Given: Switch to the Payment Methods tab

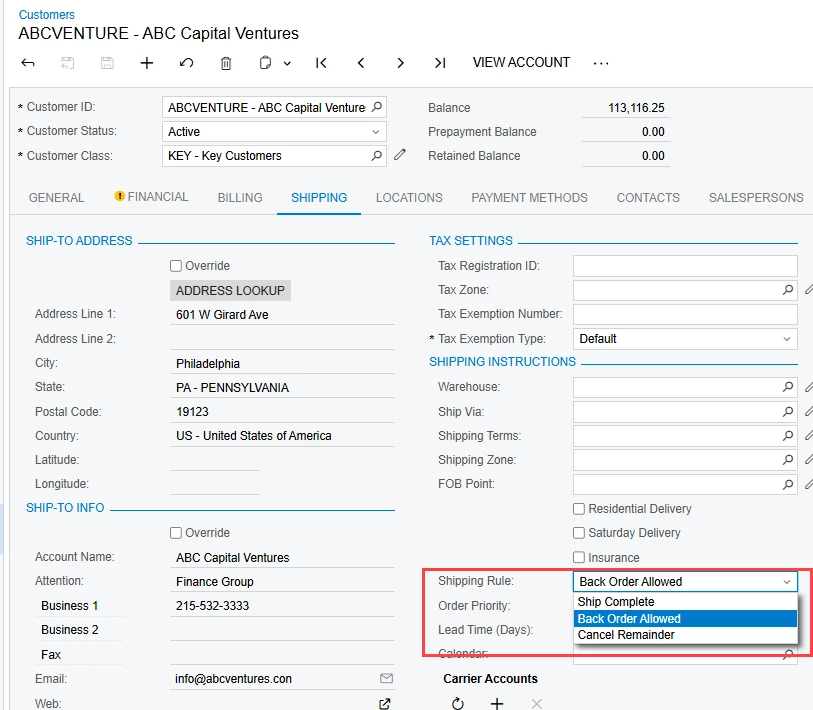Looking at the screenshot, I should coord(529,198).
